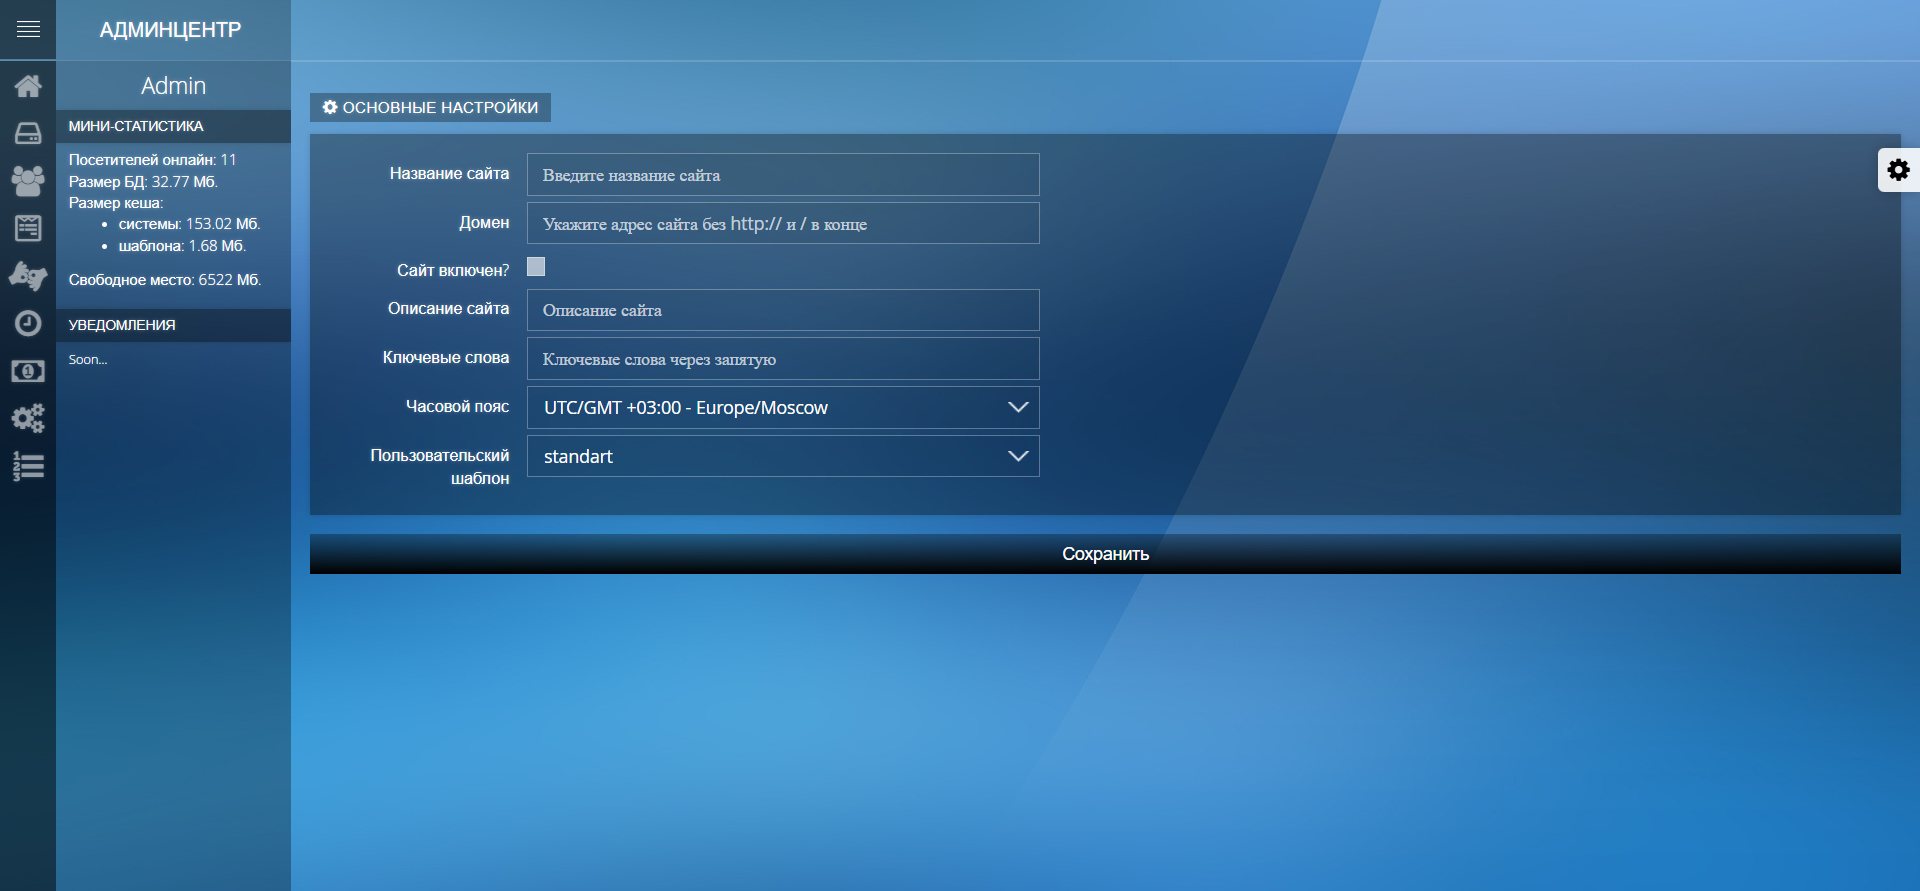Click the newspaper icon in the sidebar
The image size is (1920, 891).
(28, 229)
